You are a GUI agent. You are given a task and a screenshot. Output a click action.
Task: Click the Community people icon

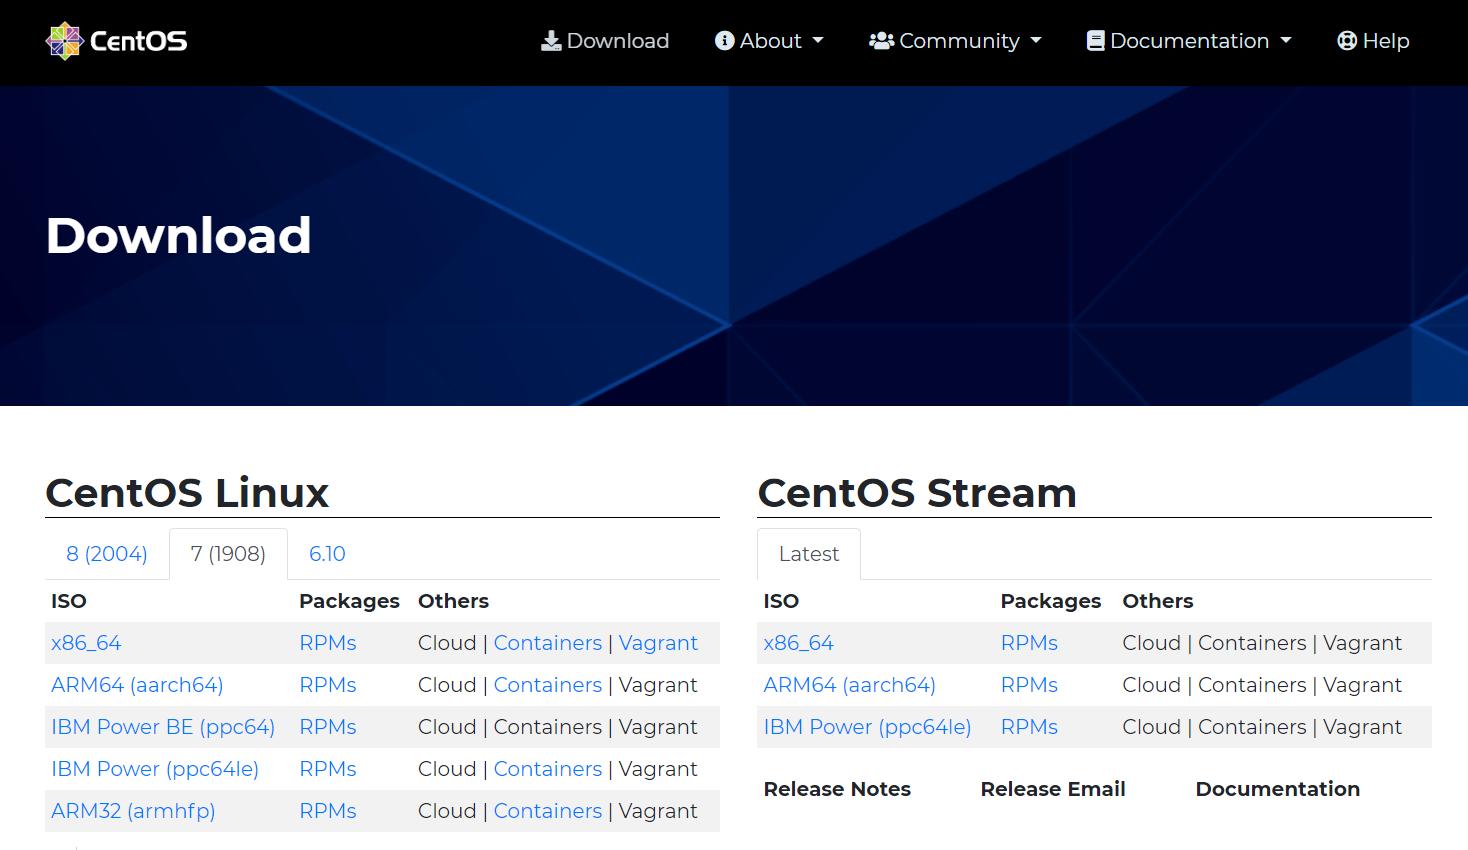pos(881,41)
